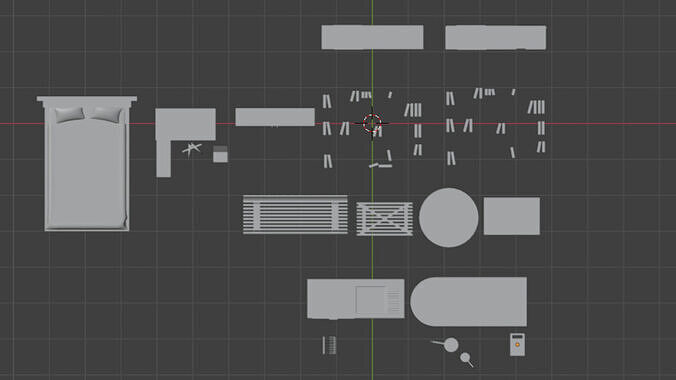Select the small comb-like rack object
The image size is (676, 380).
(329, 345)
